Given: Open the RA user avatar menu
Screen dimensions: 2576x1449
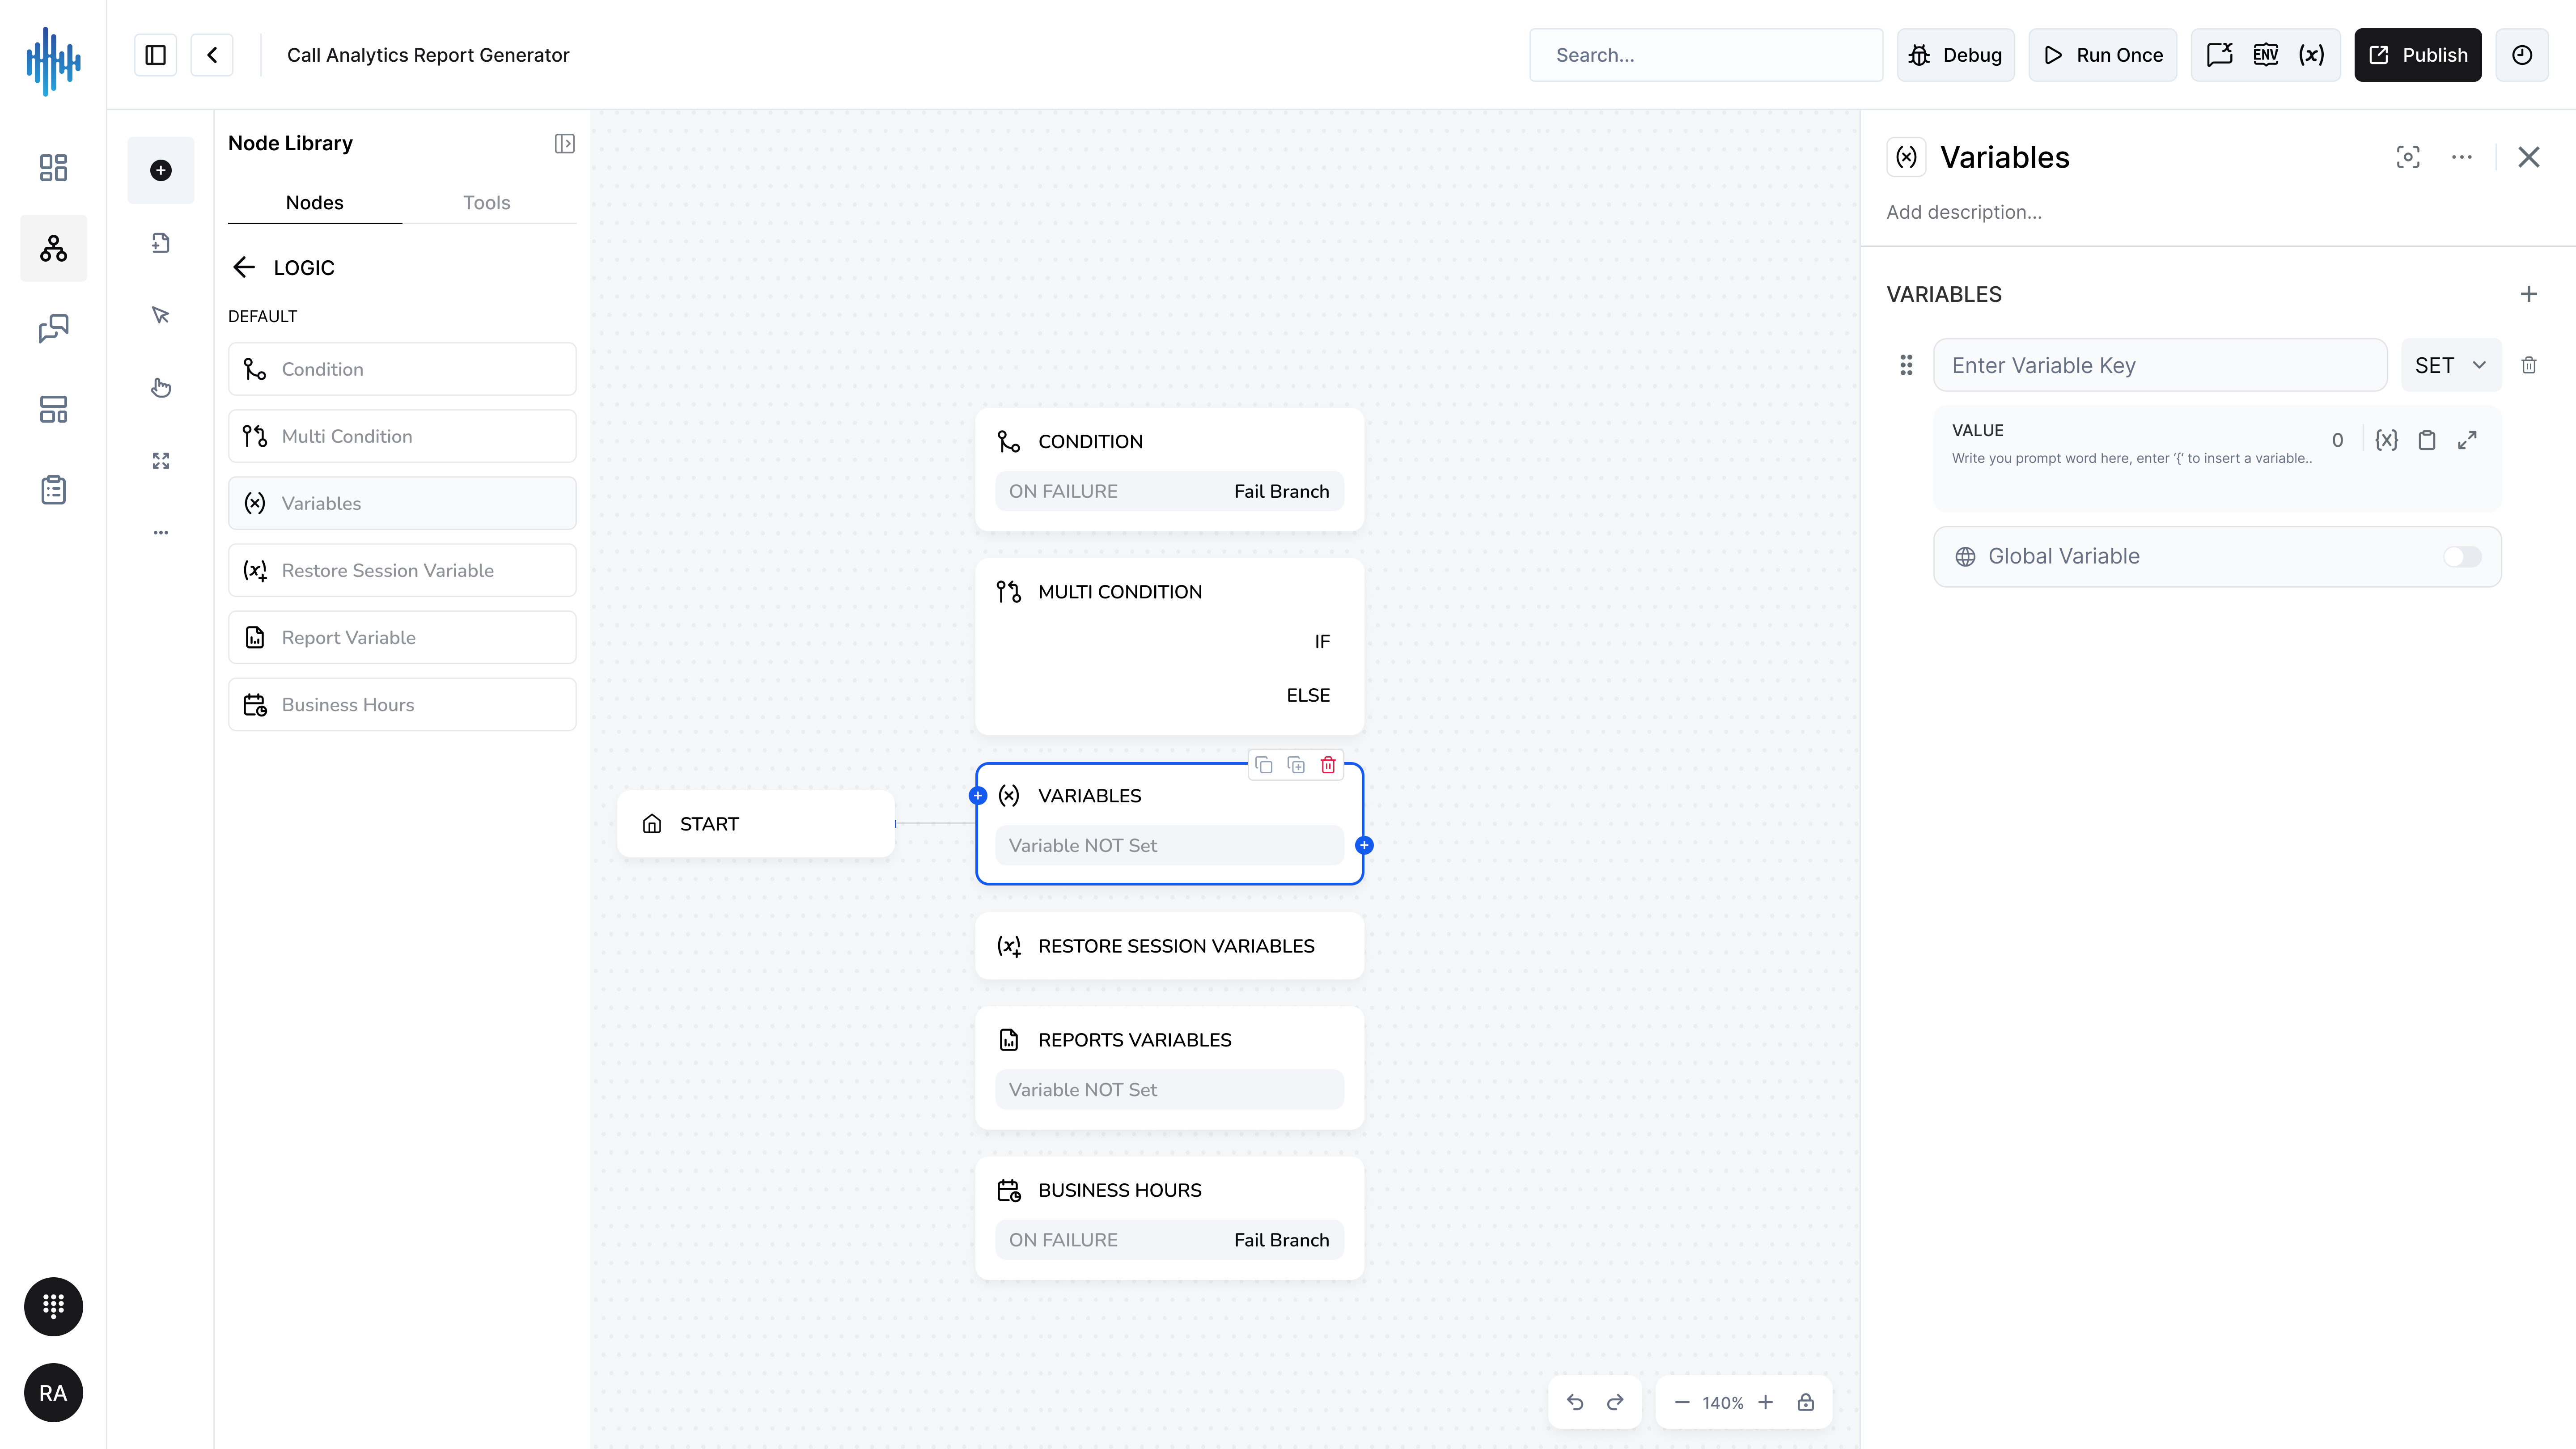Looking at the screenshot, I should click(53, 1393).
